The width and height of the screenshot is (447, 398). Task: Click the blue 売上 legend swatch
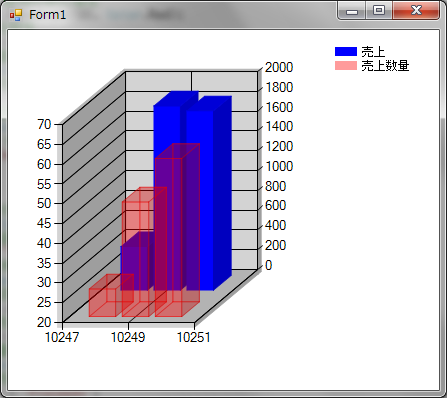[346, 52]
